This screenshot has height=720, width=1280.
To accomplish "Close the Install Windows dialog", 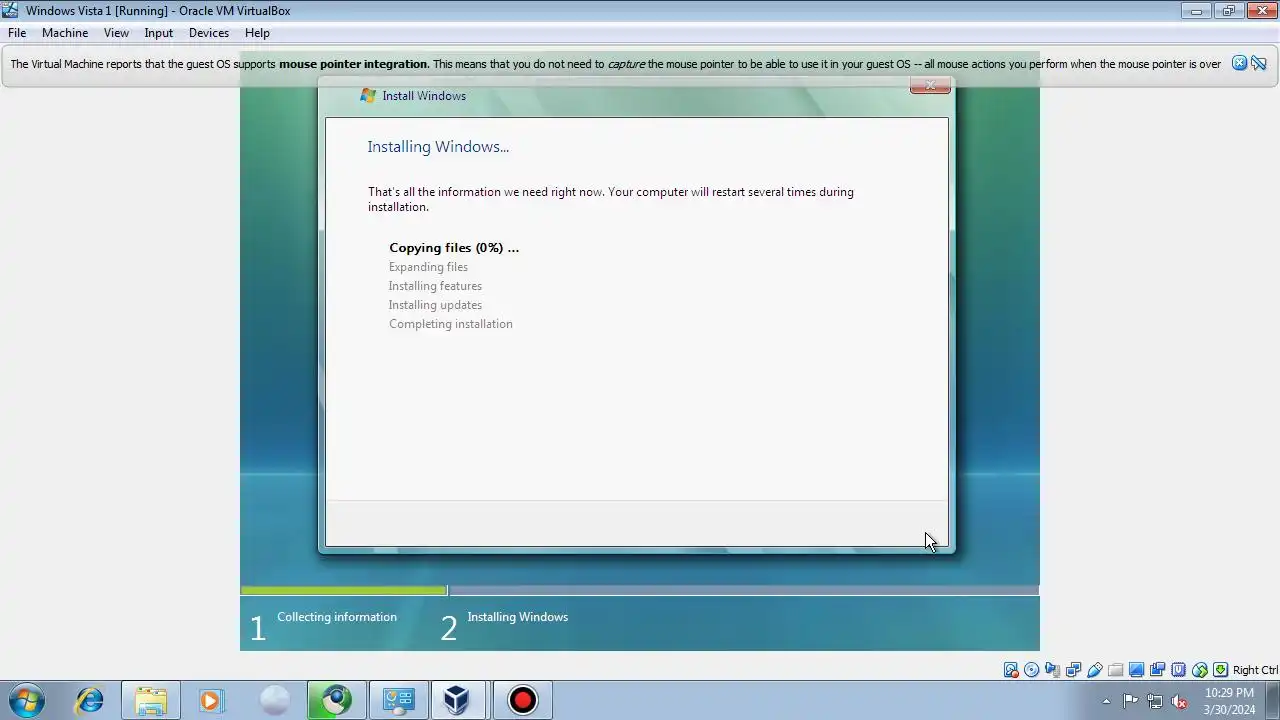I will (x=930, y=86).
